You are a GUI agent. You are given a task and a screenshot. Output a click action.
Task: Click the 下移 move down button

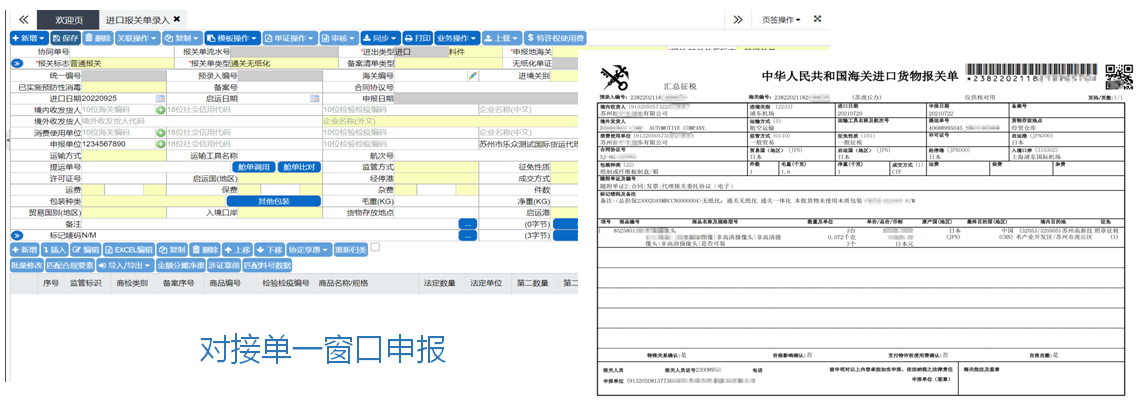click(270, 249)
